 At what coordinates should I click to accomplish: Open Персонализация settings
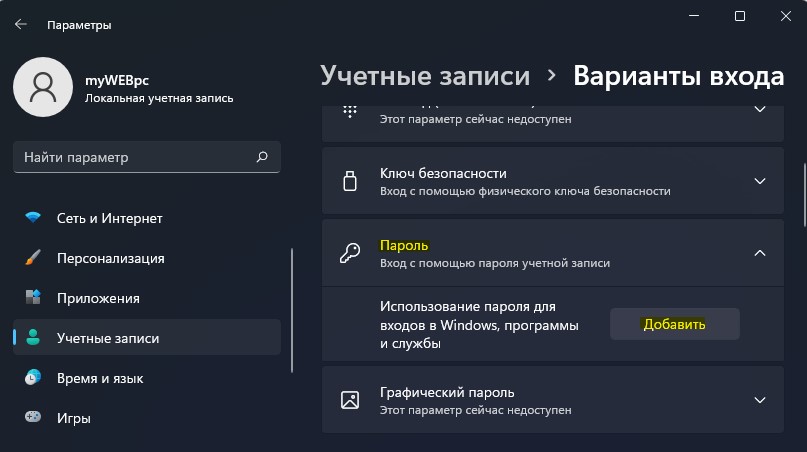[147, 258]
